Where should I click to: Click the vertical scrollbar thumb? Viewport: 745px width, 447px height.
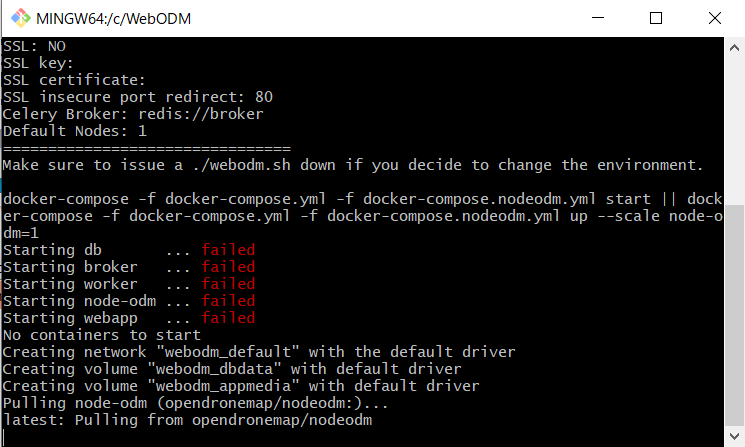tap(735, 315)
